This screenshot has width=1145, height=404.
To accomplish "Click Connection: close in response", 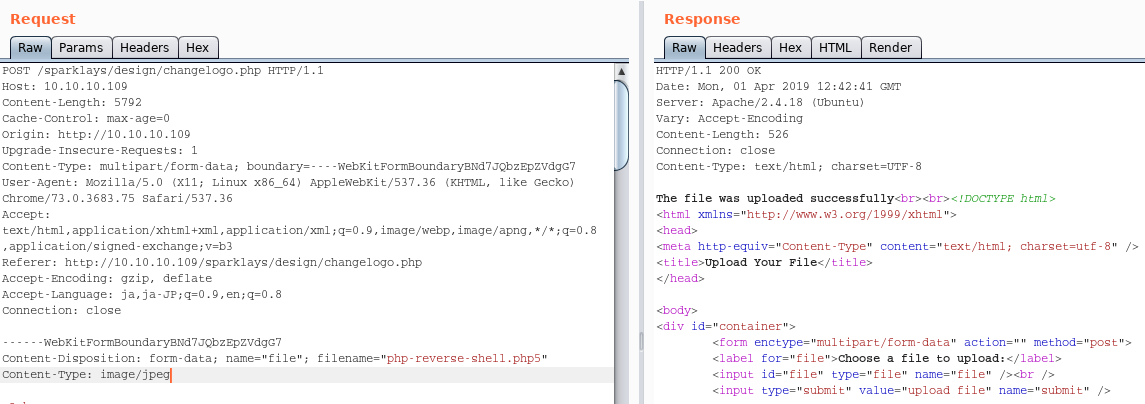I will [716, 150].
